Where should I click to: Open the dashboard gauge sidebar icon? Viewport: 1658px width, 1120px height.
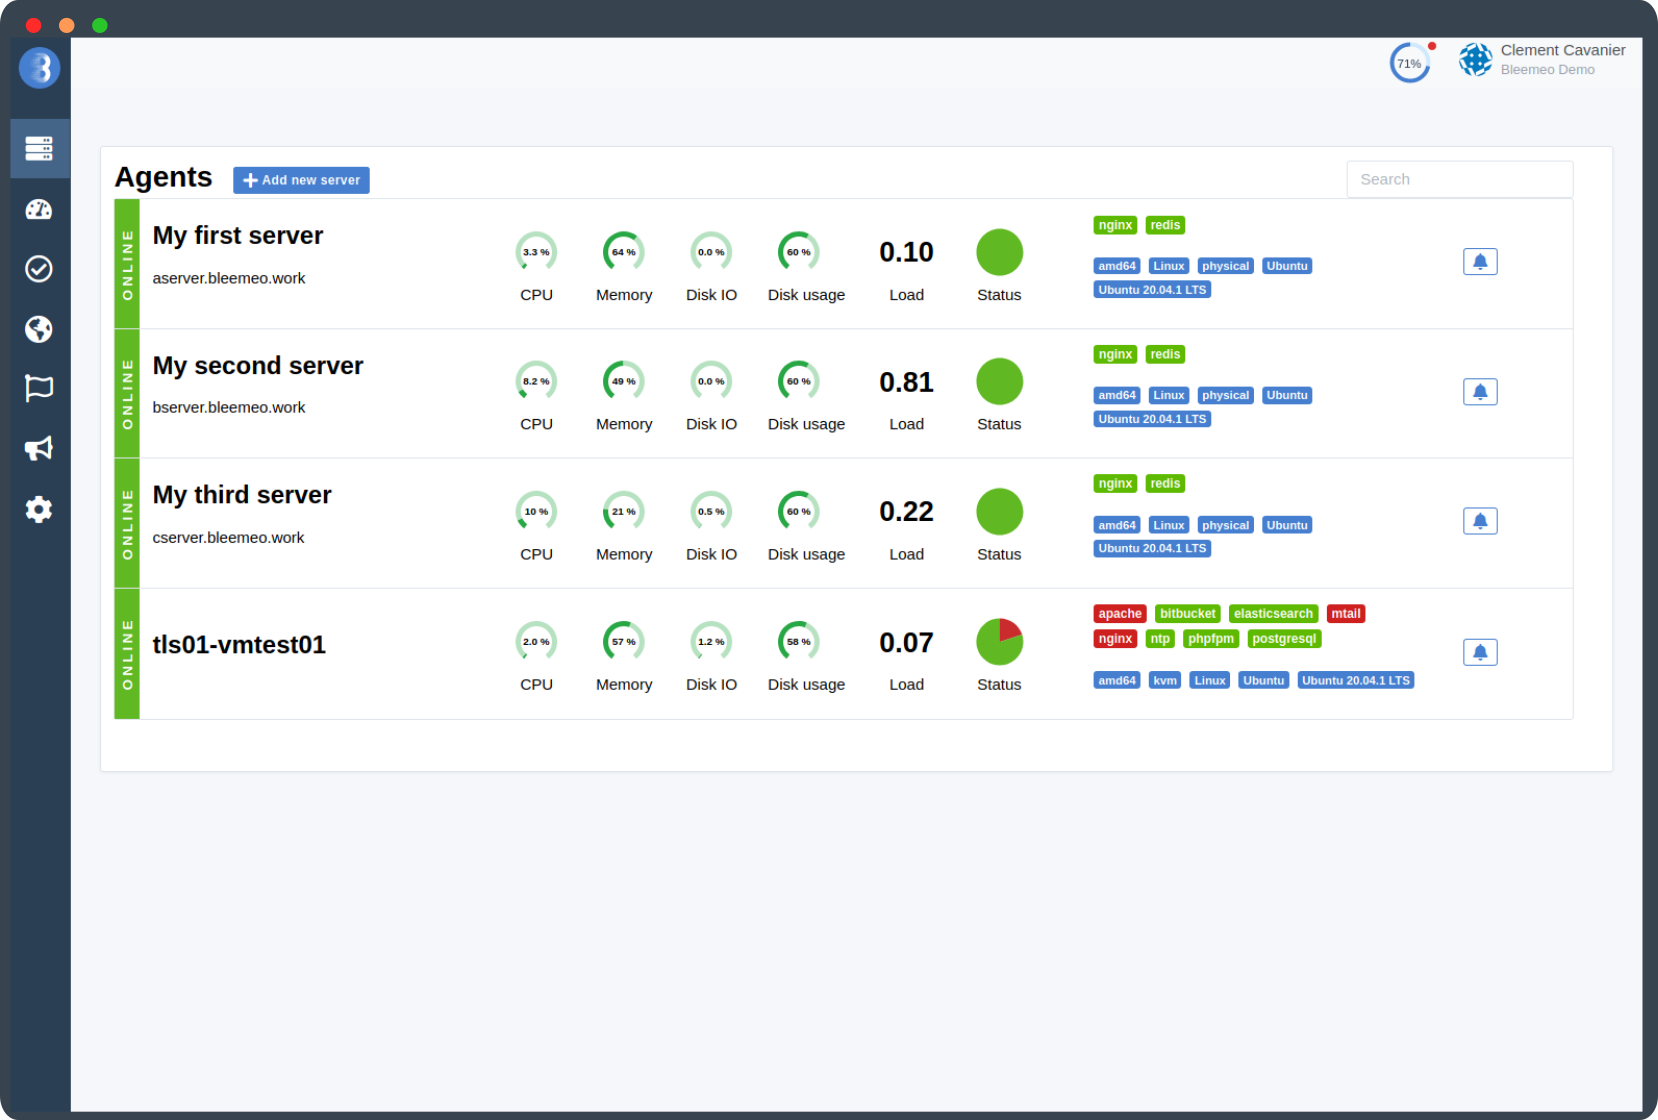[x=39, y=209]
